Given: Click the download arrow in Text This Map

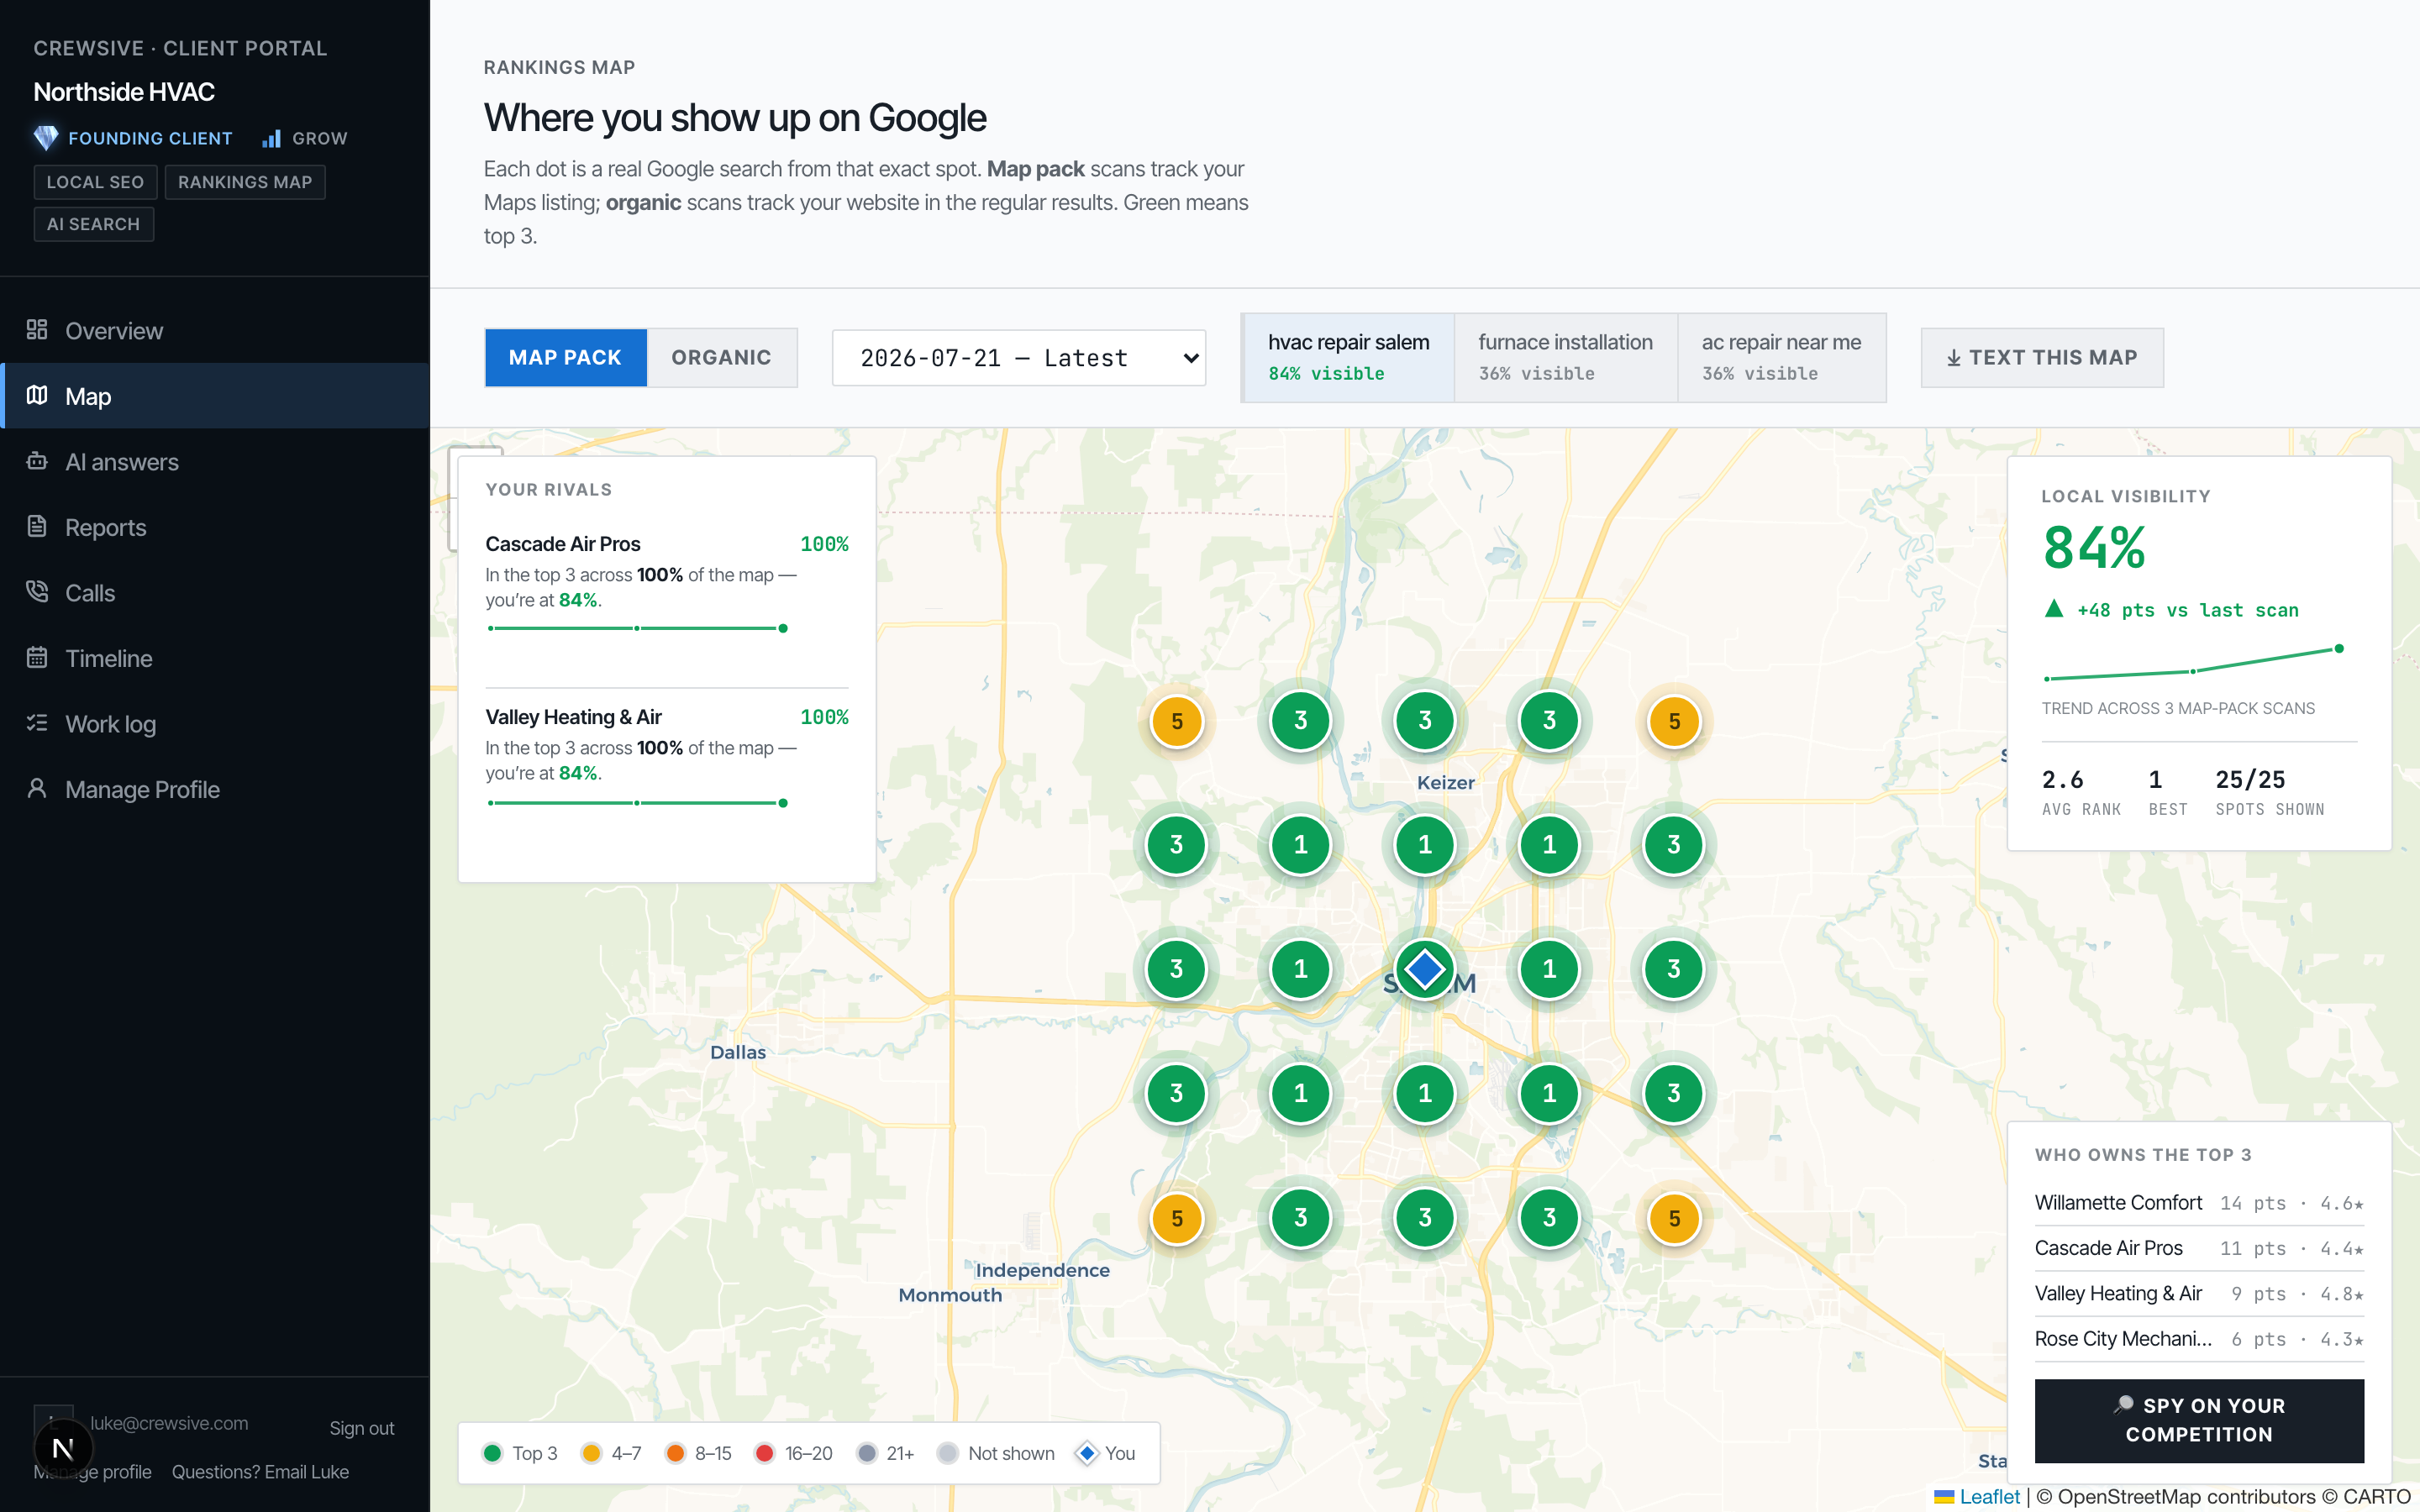Looking at the screenshot, I should [1953, 358].
